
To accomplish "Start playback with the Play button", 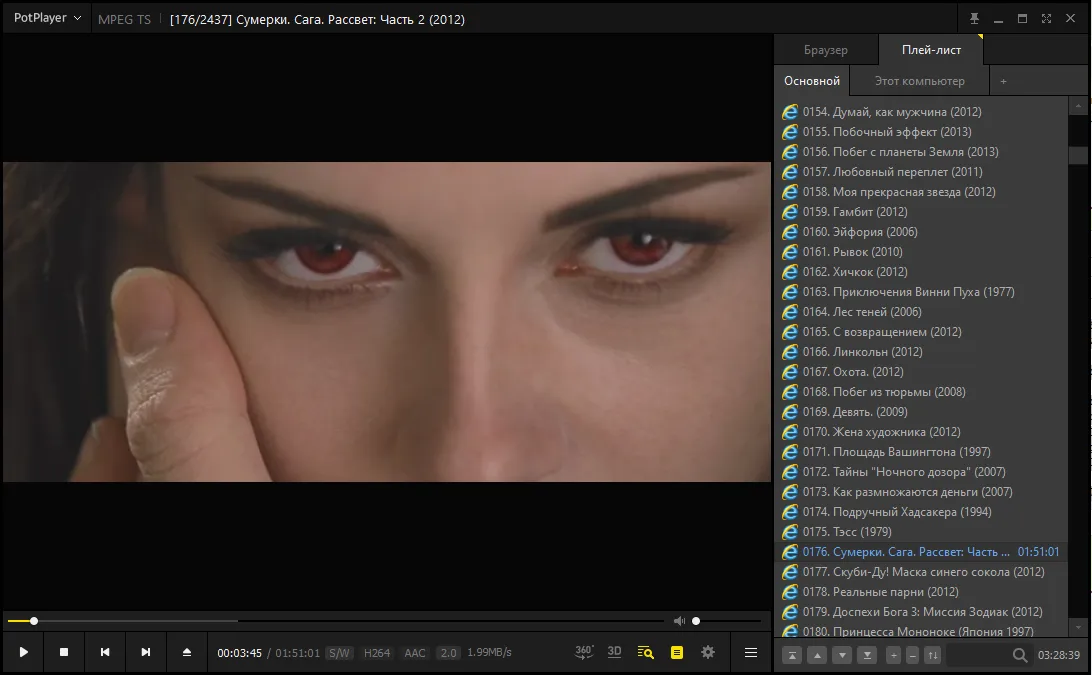I will click(x=24, y=653).
